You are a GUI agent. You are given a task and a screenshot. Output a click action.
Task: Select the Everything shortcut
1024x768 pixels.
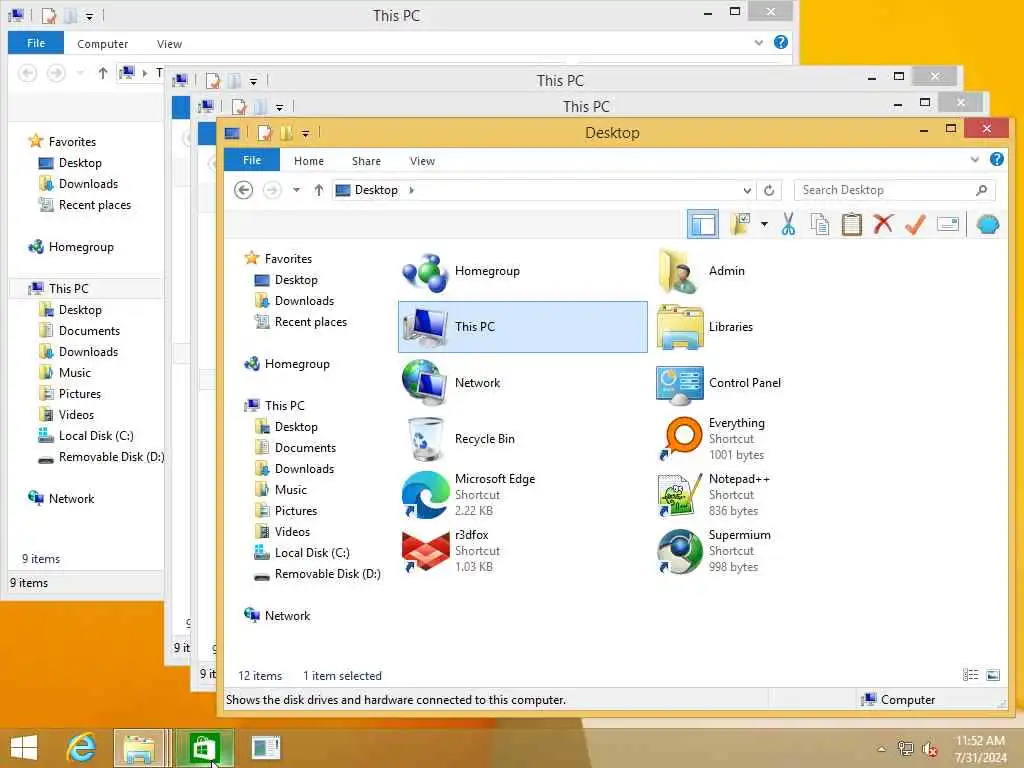[777, 439]
